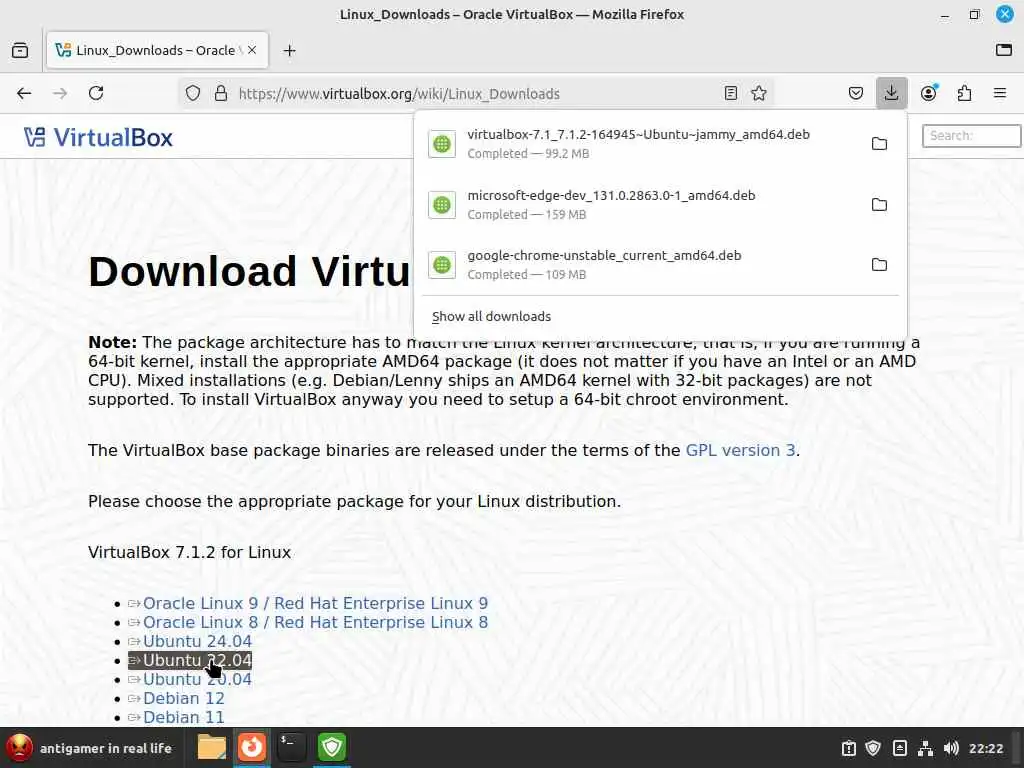
Task: Open the tracking protection shield in address bar
Action: coord(193,93)
